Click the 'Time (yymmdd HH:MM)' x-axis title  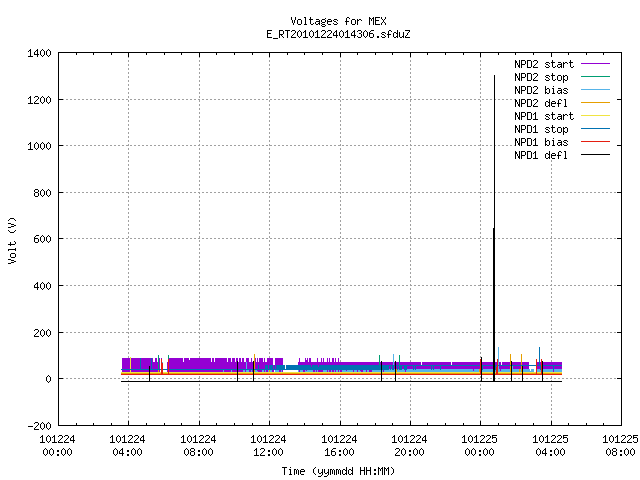tap(338, 471)
